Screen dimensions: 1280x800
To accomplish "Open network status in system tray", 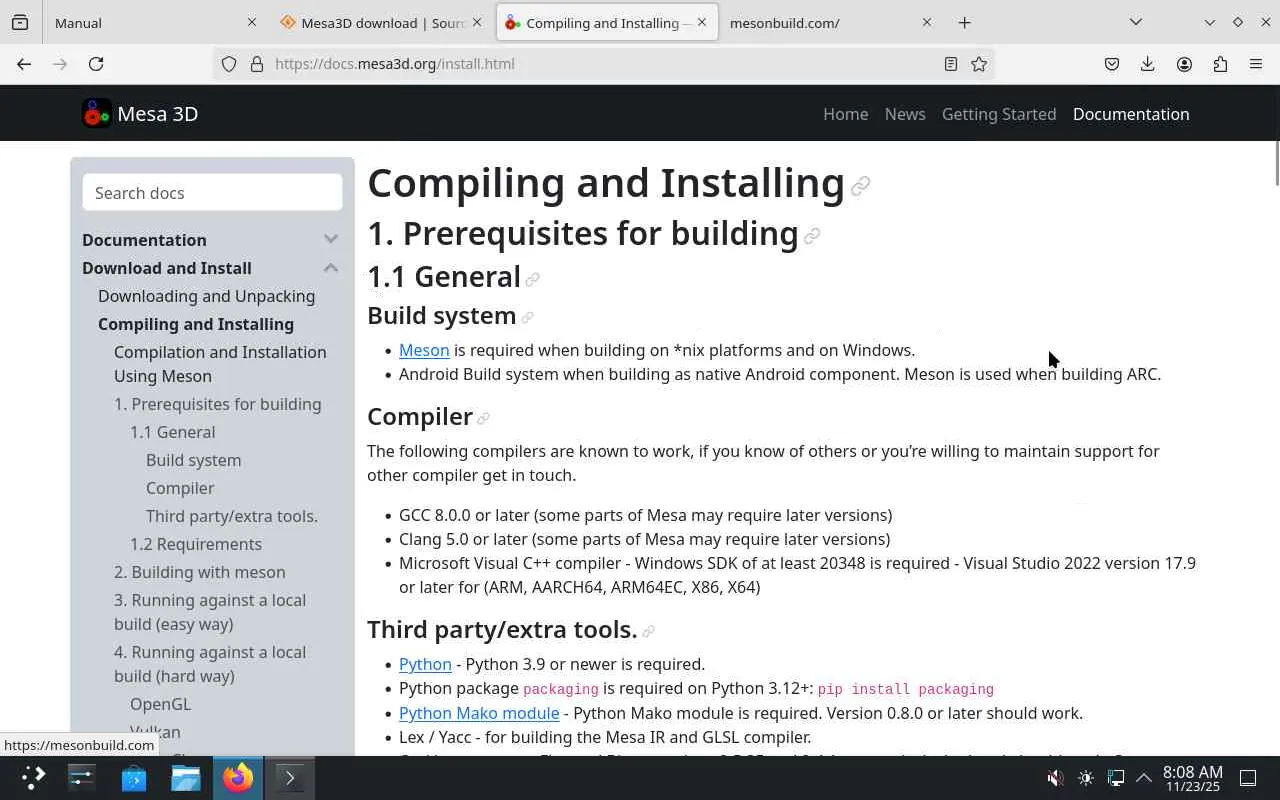I will [x=1116, y=778].
